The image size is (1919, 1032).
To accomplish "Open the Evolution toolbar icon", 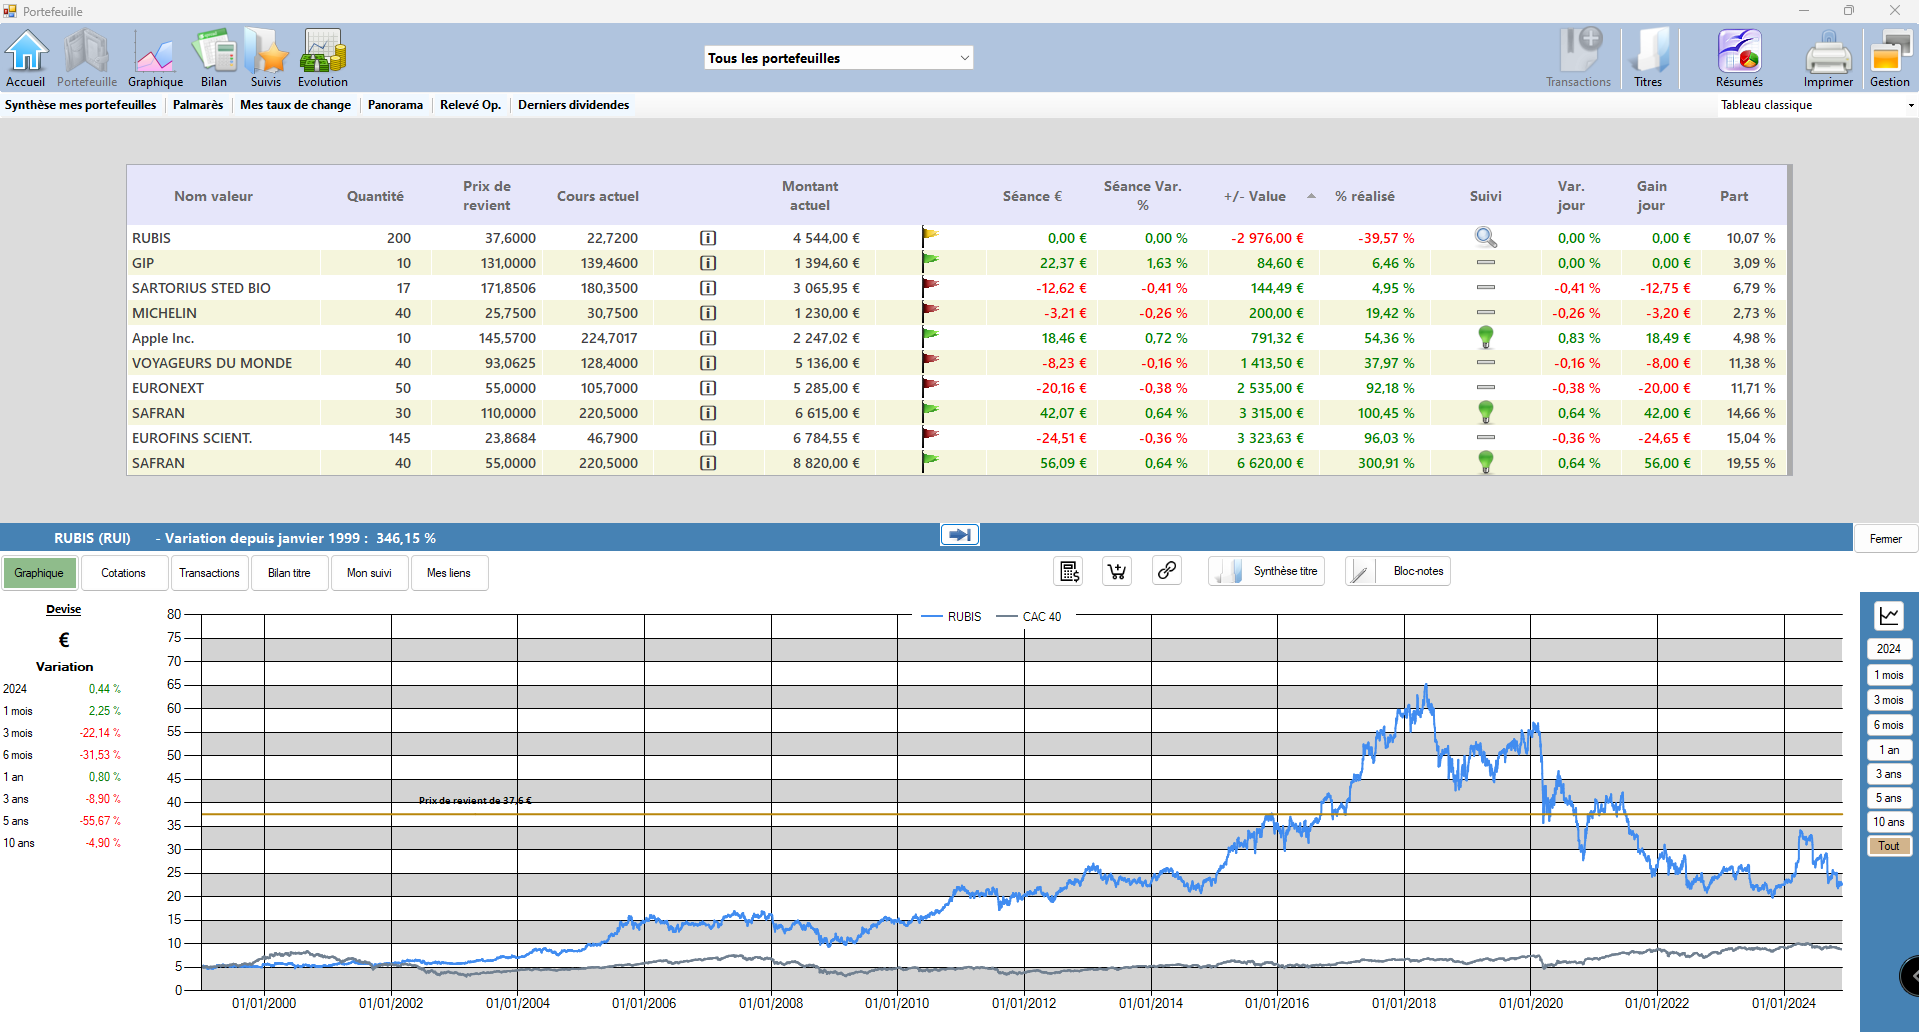I will [323, 58].
